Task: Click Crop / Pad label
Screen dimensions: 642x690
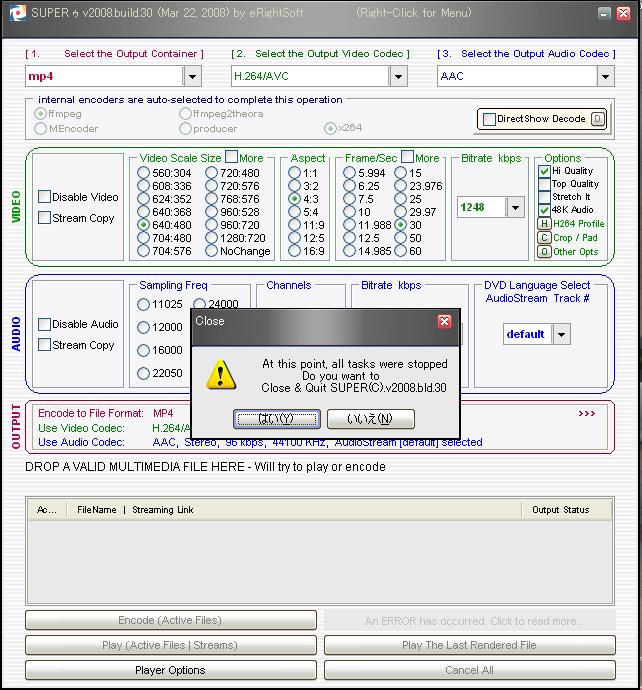Action: point(575,238)
